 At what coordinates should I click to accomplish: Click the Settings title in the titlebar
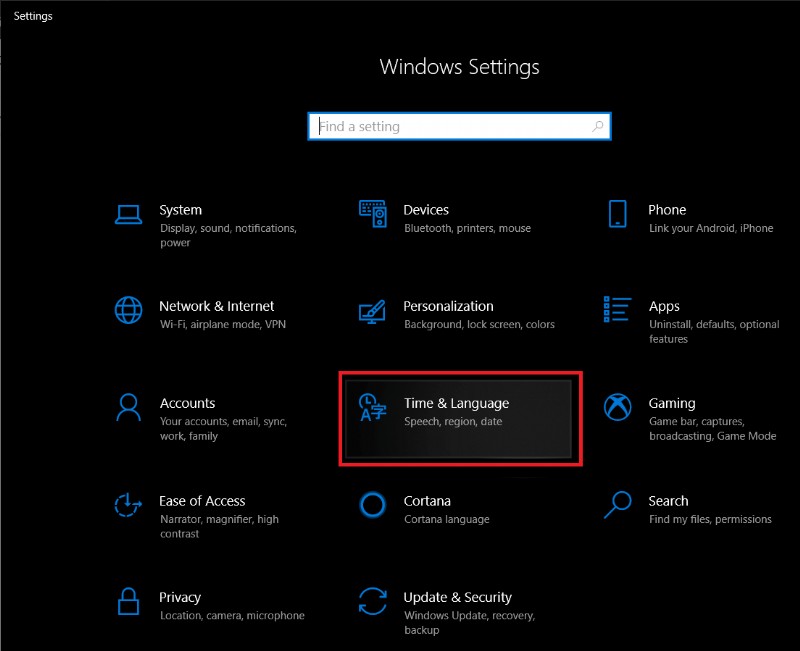32,15
